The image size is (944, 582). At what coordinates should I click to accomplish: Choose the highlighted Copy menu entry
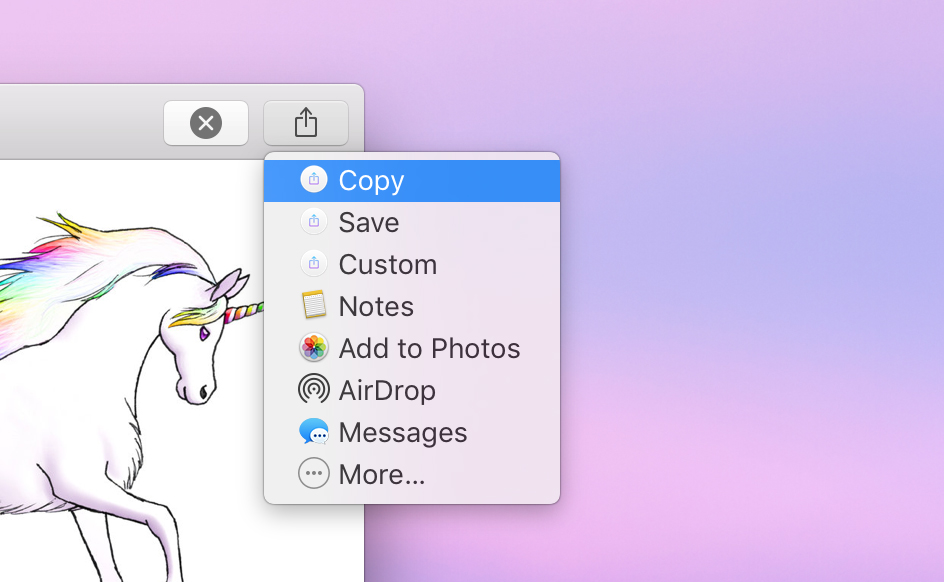[x=371, y=180]
